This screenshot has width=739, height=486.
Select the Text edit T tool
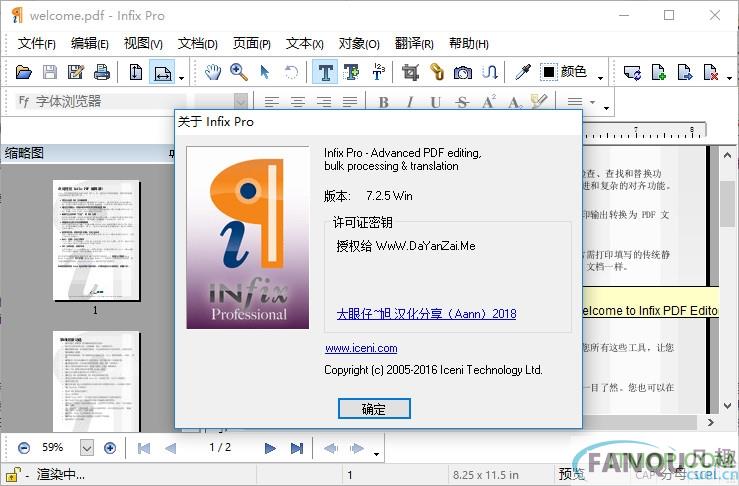click(325, 72)
